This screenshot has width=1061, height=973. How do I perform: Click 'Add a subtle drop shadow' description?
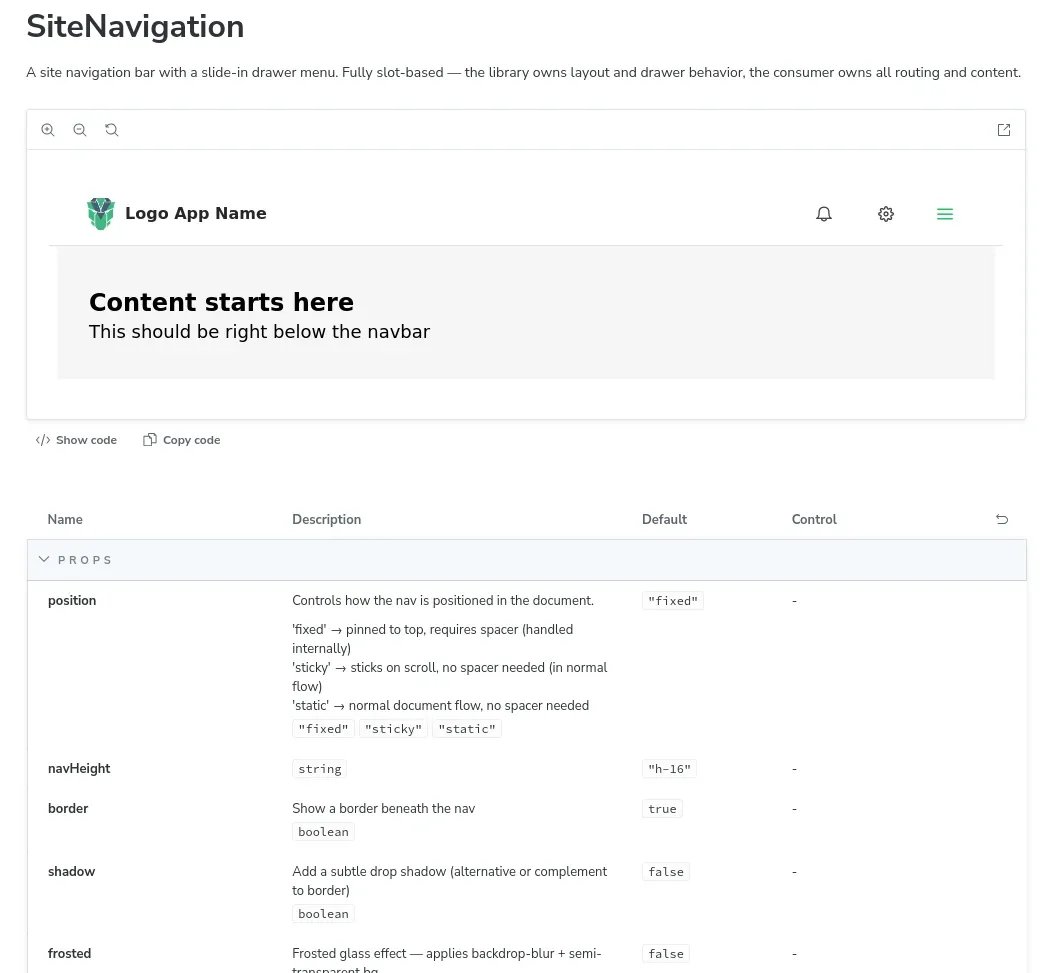click(x=450, y=880)
